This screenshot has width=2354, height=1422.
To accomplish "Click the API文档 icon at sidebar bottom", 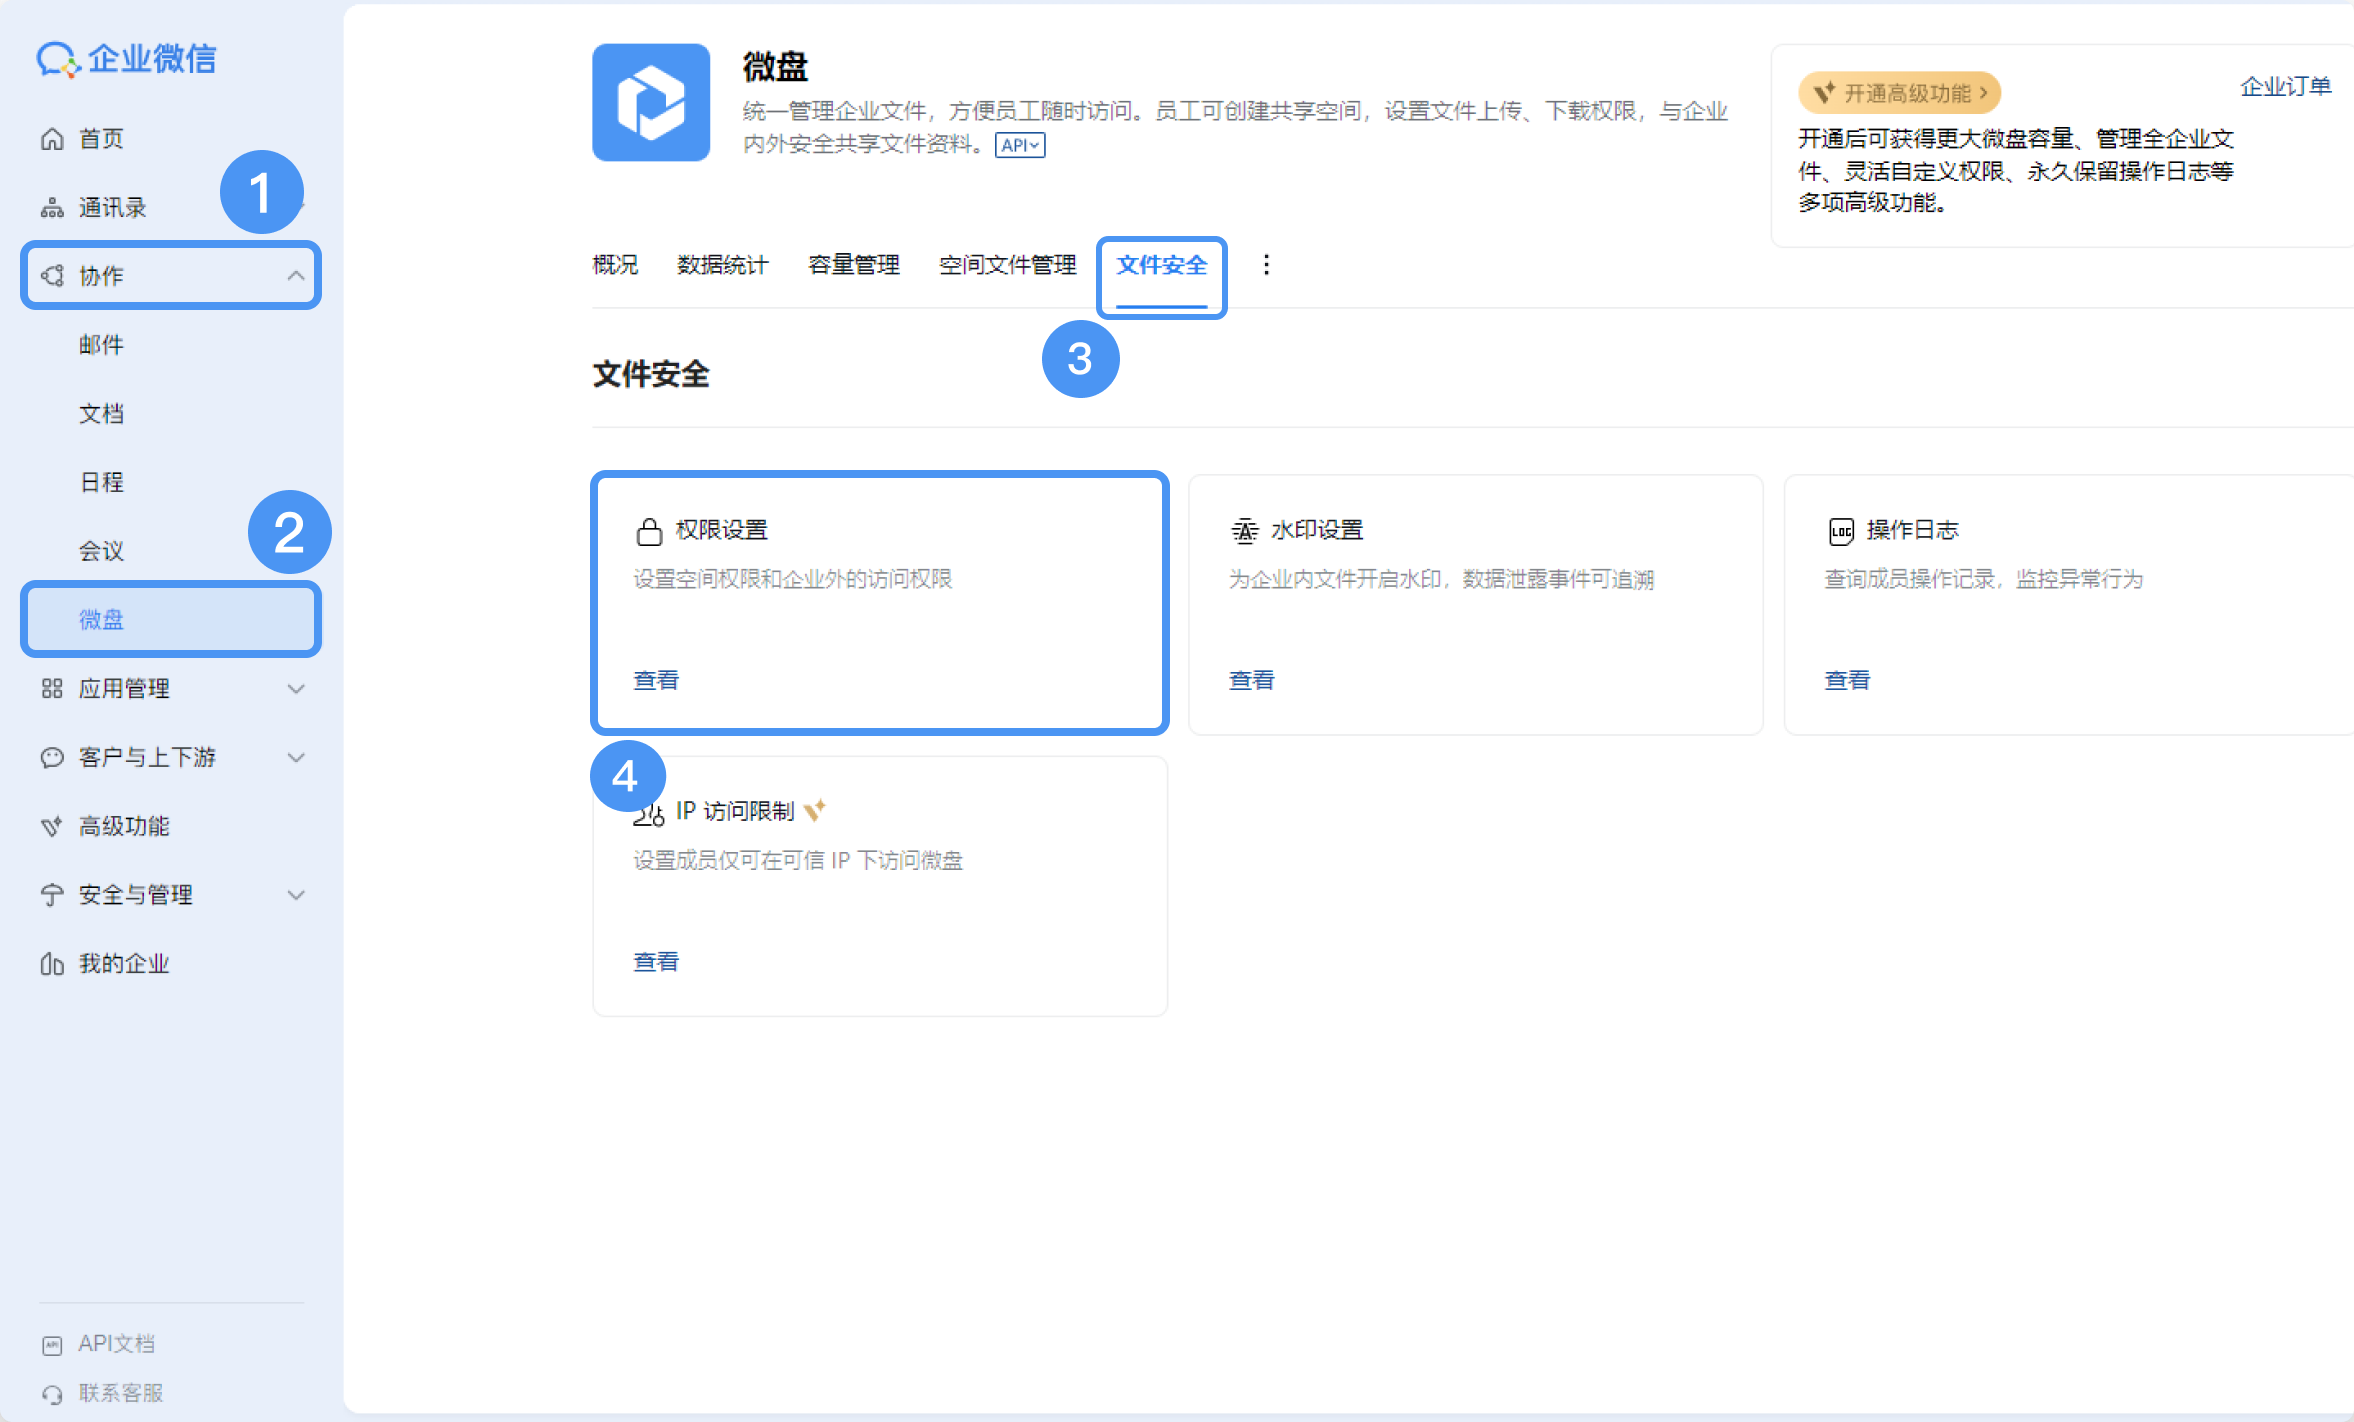I will tap(52, 1345).
